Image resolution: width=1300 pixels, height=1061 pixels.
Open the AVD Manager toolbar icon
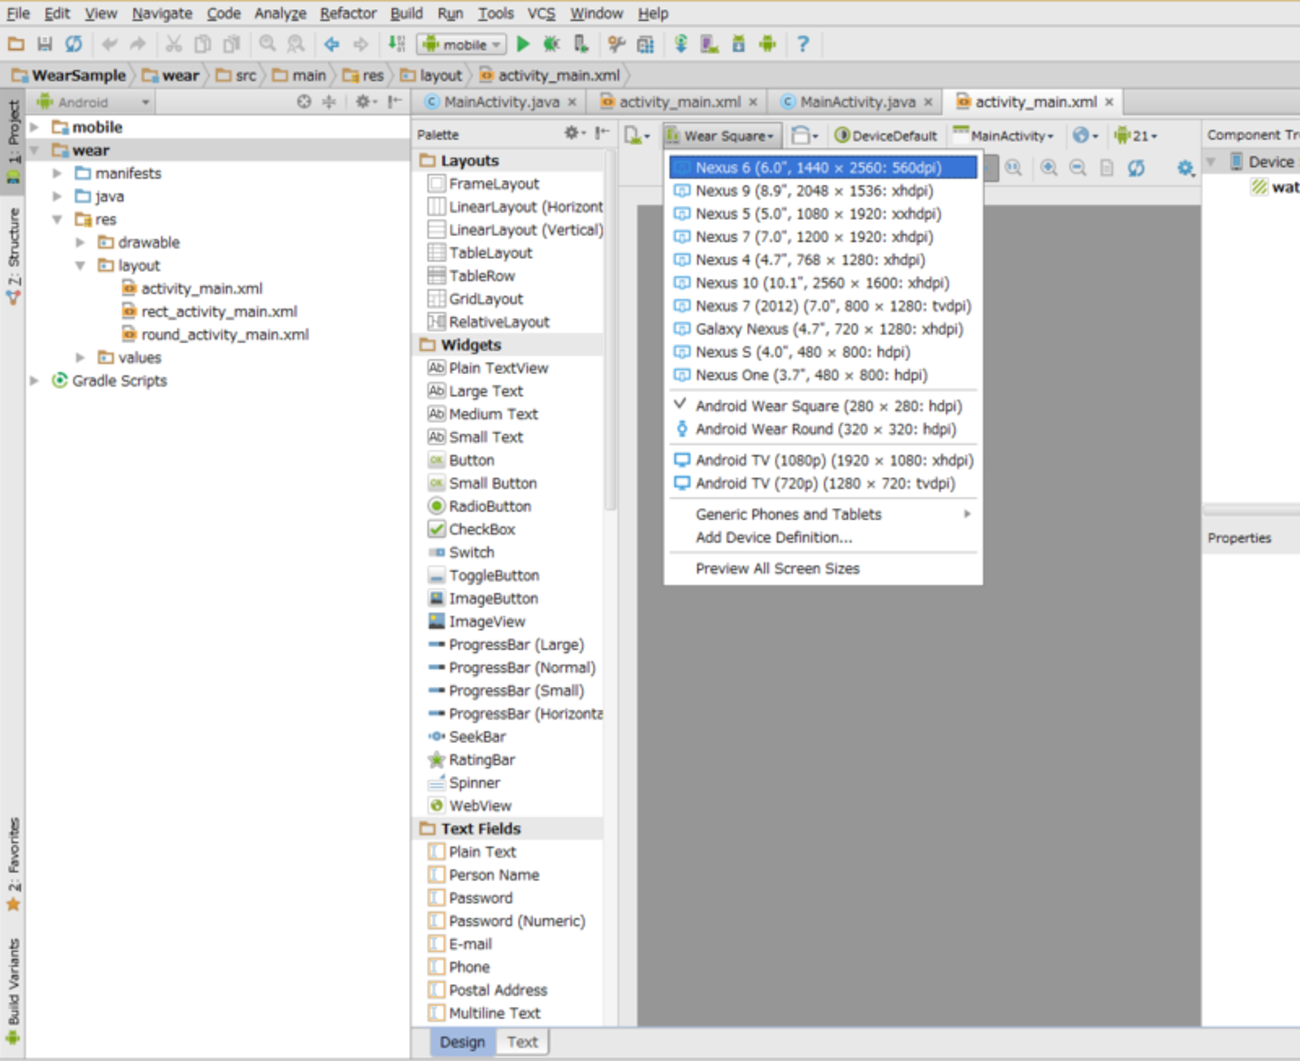point(710,44)
